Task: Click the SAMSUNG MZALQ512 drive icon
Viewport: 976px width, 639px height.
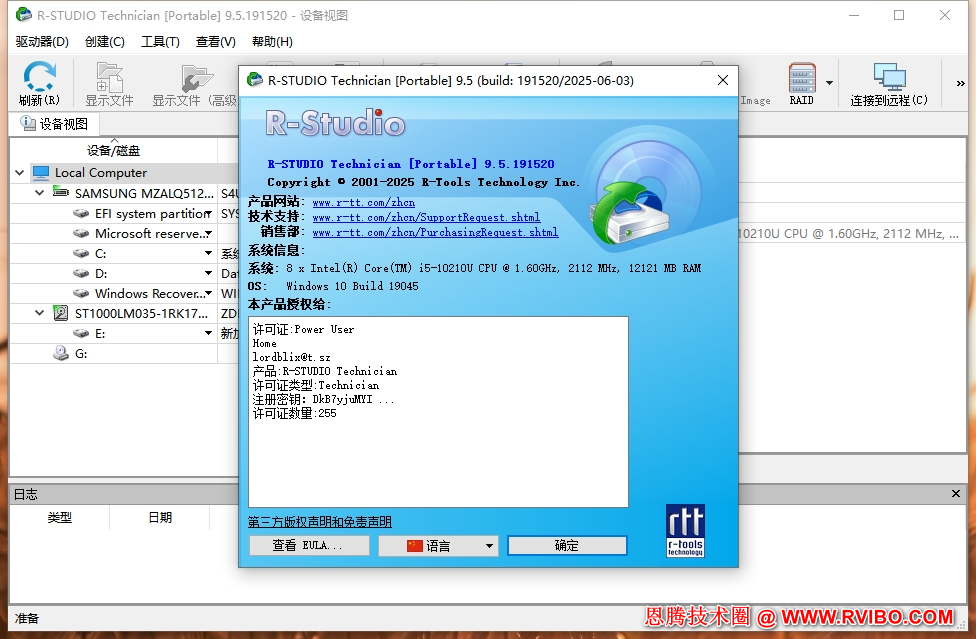Action: [x=60, y=192]
